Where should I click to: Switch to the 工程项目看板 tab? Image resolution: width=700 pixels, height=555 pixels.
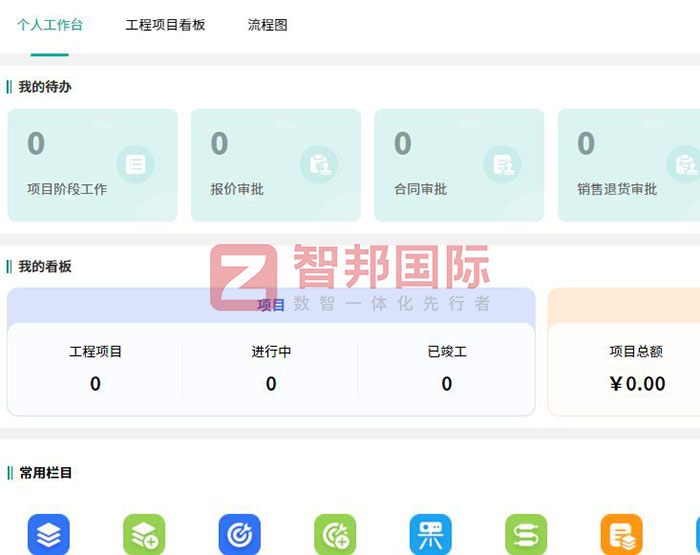click(x=165, y=25)
